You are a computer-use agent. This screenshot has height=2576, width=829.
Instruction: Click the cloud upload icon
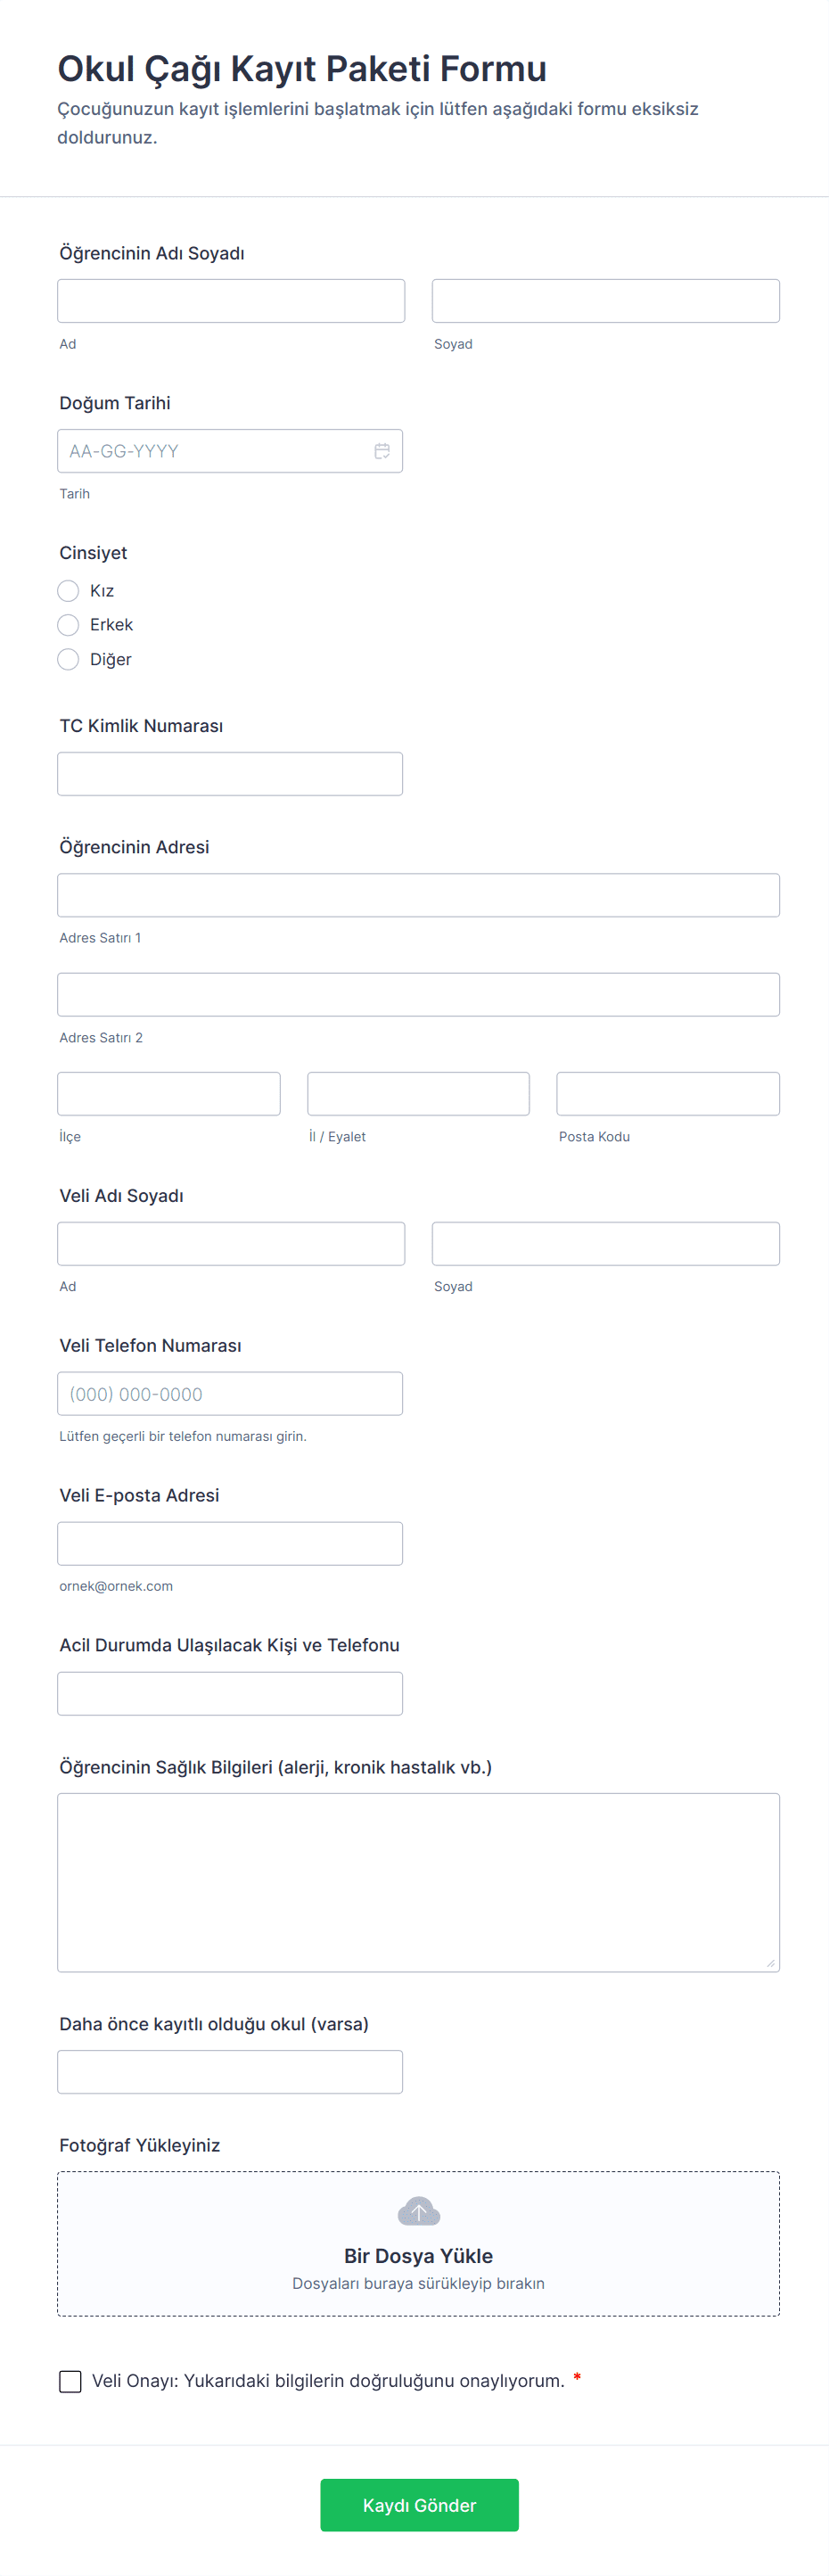418,2212
